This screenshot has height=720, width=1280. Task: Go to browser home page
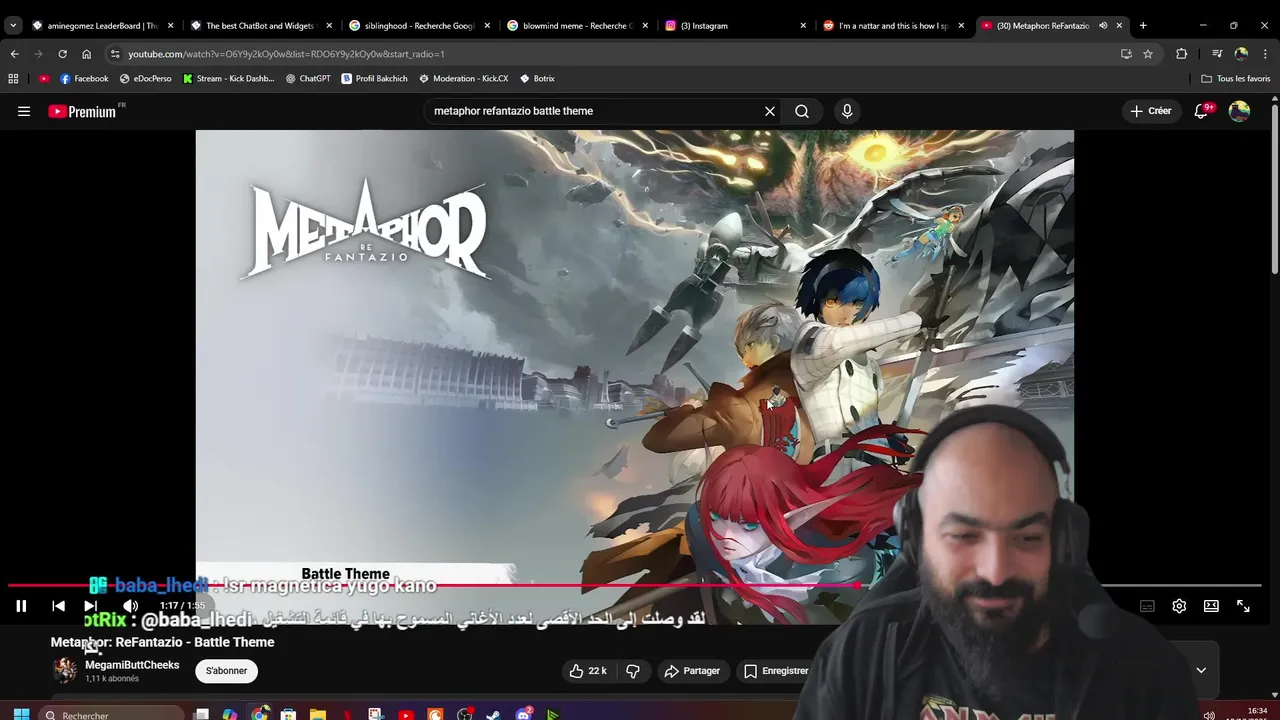click(86, 54)
